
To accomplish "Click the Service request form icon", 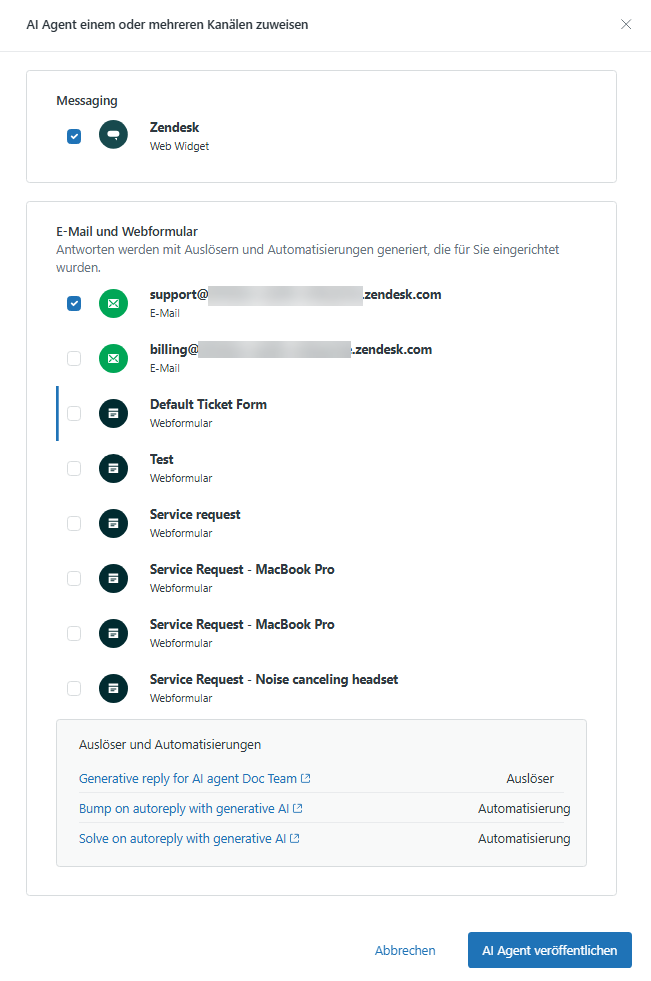I will click(x=113, y=523).
